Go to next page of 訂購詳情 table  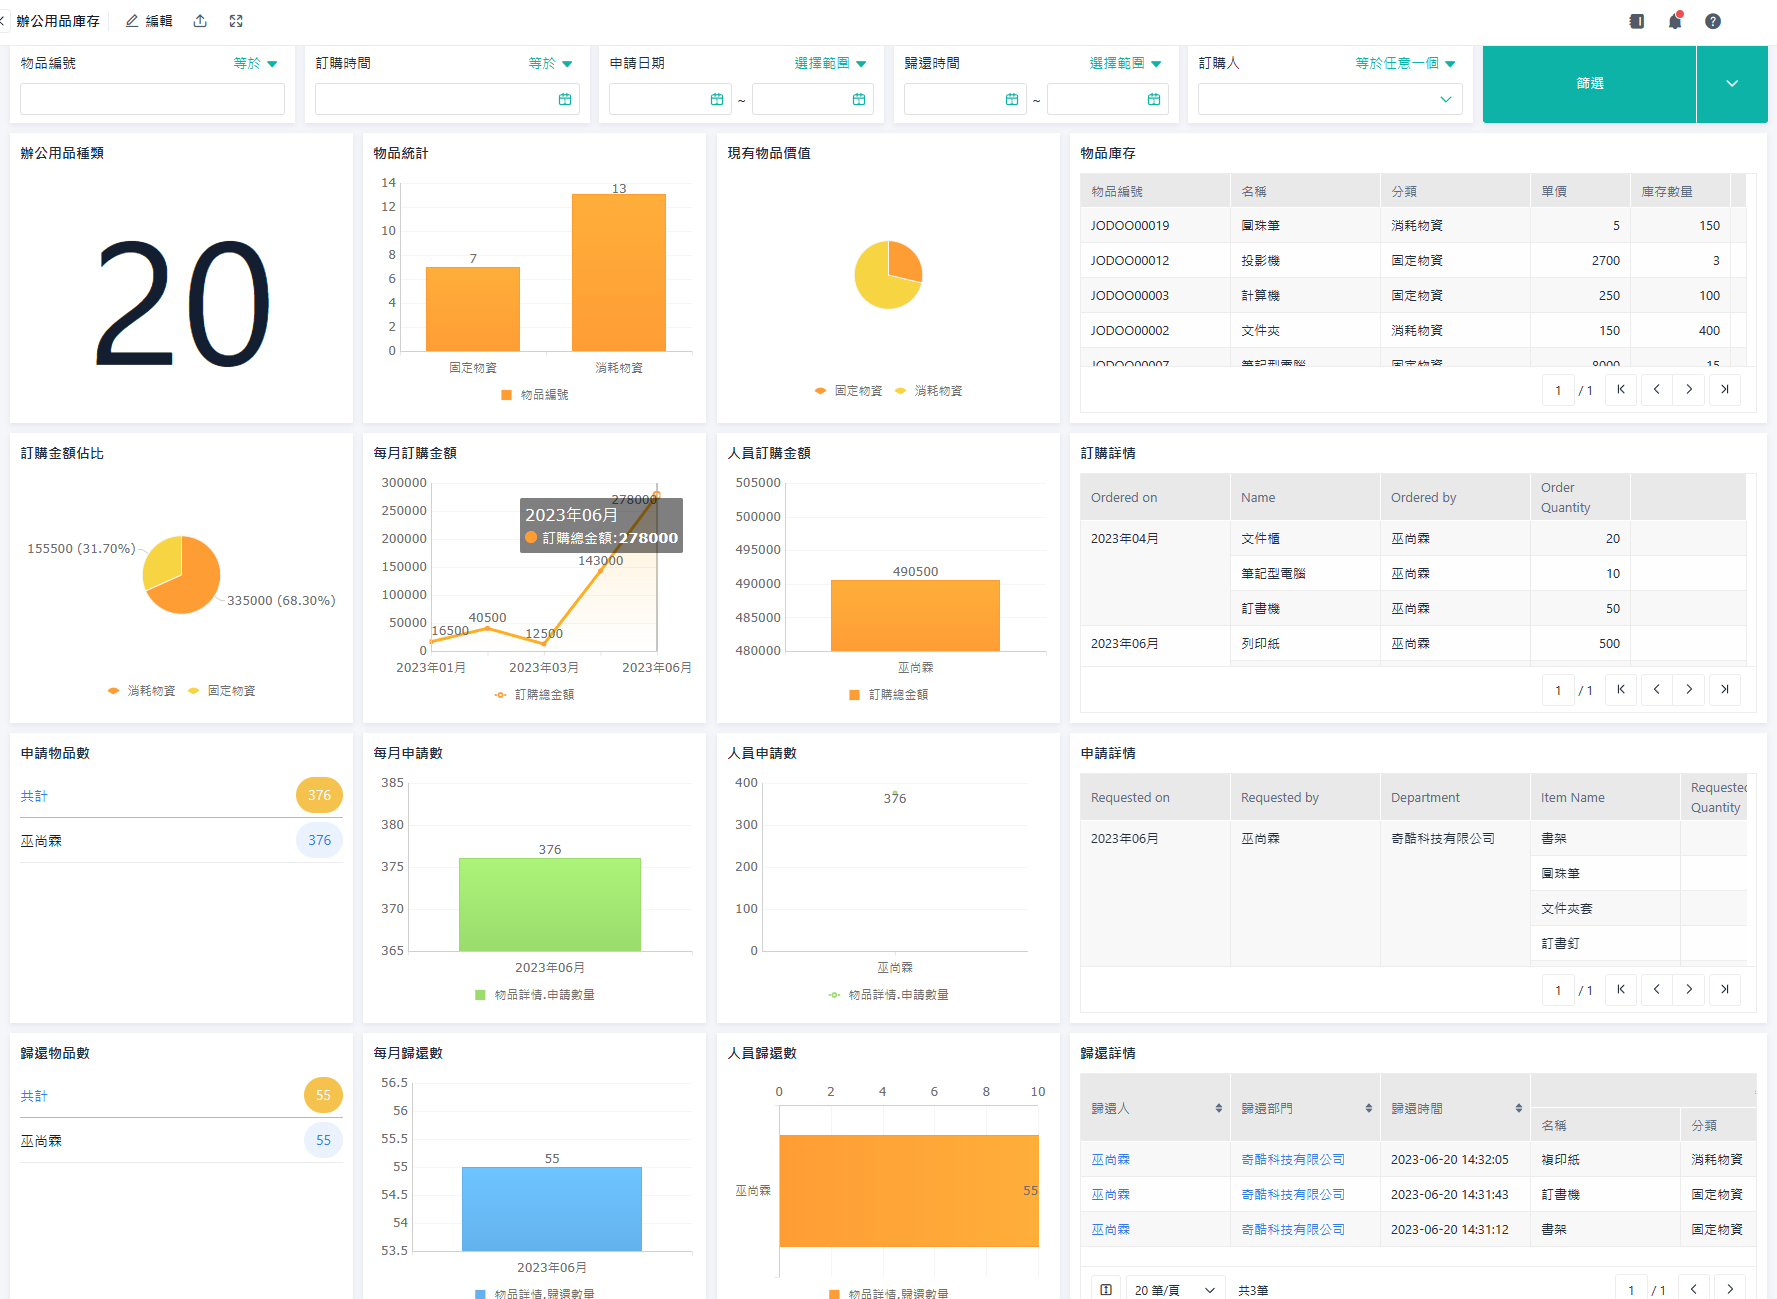1689,689
